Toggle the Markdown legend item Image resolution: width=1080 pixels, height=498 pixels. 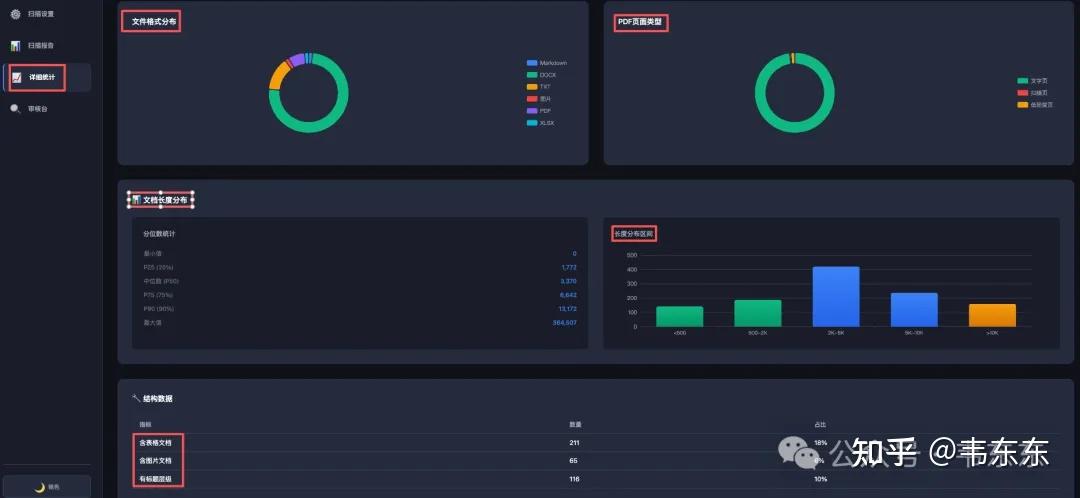pyautogui.click(x=546, y=63)
